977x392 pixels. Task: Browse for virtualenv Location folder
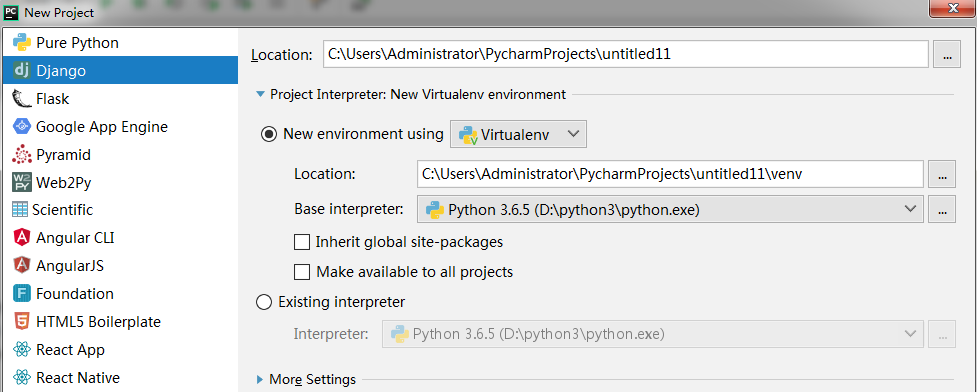942,174
